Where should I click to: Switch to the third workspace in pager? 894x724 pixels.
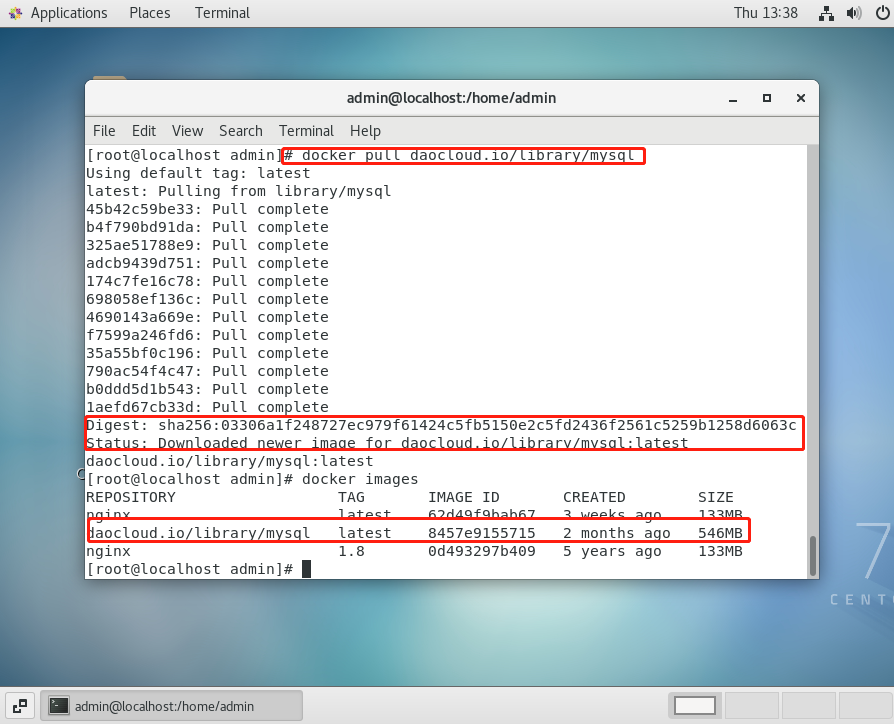pos(808,706)
